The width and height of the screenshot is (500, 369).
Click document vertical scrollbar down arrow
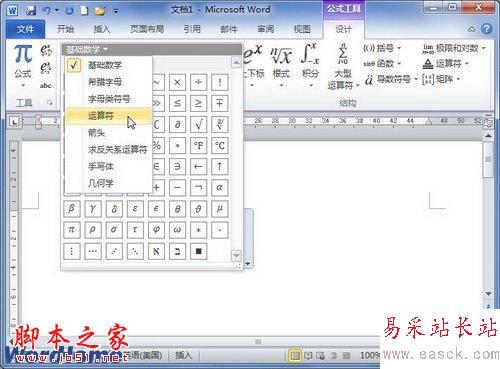[x=488, y=294]
